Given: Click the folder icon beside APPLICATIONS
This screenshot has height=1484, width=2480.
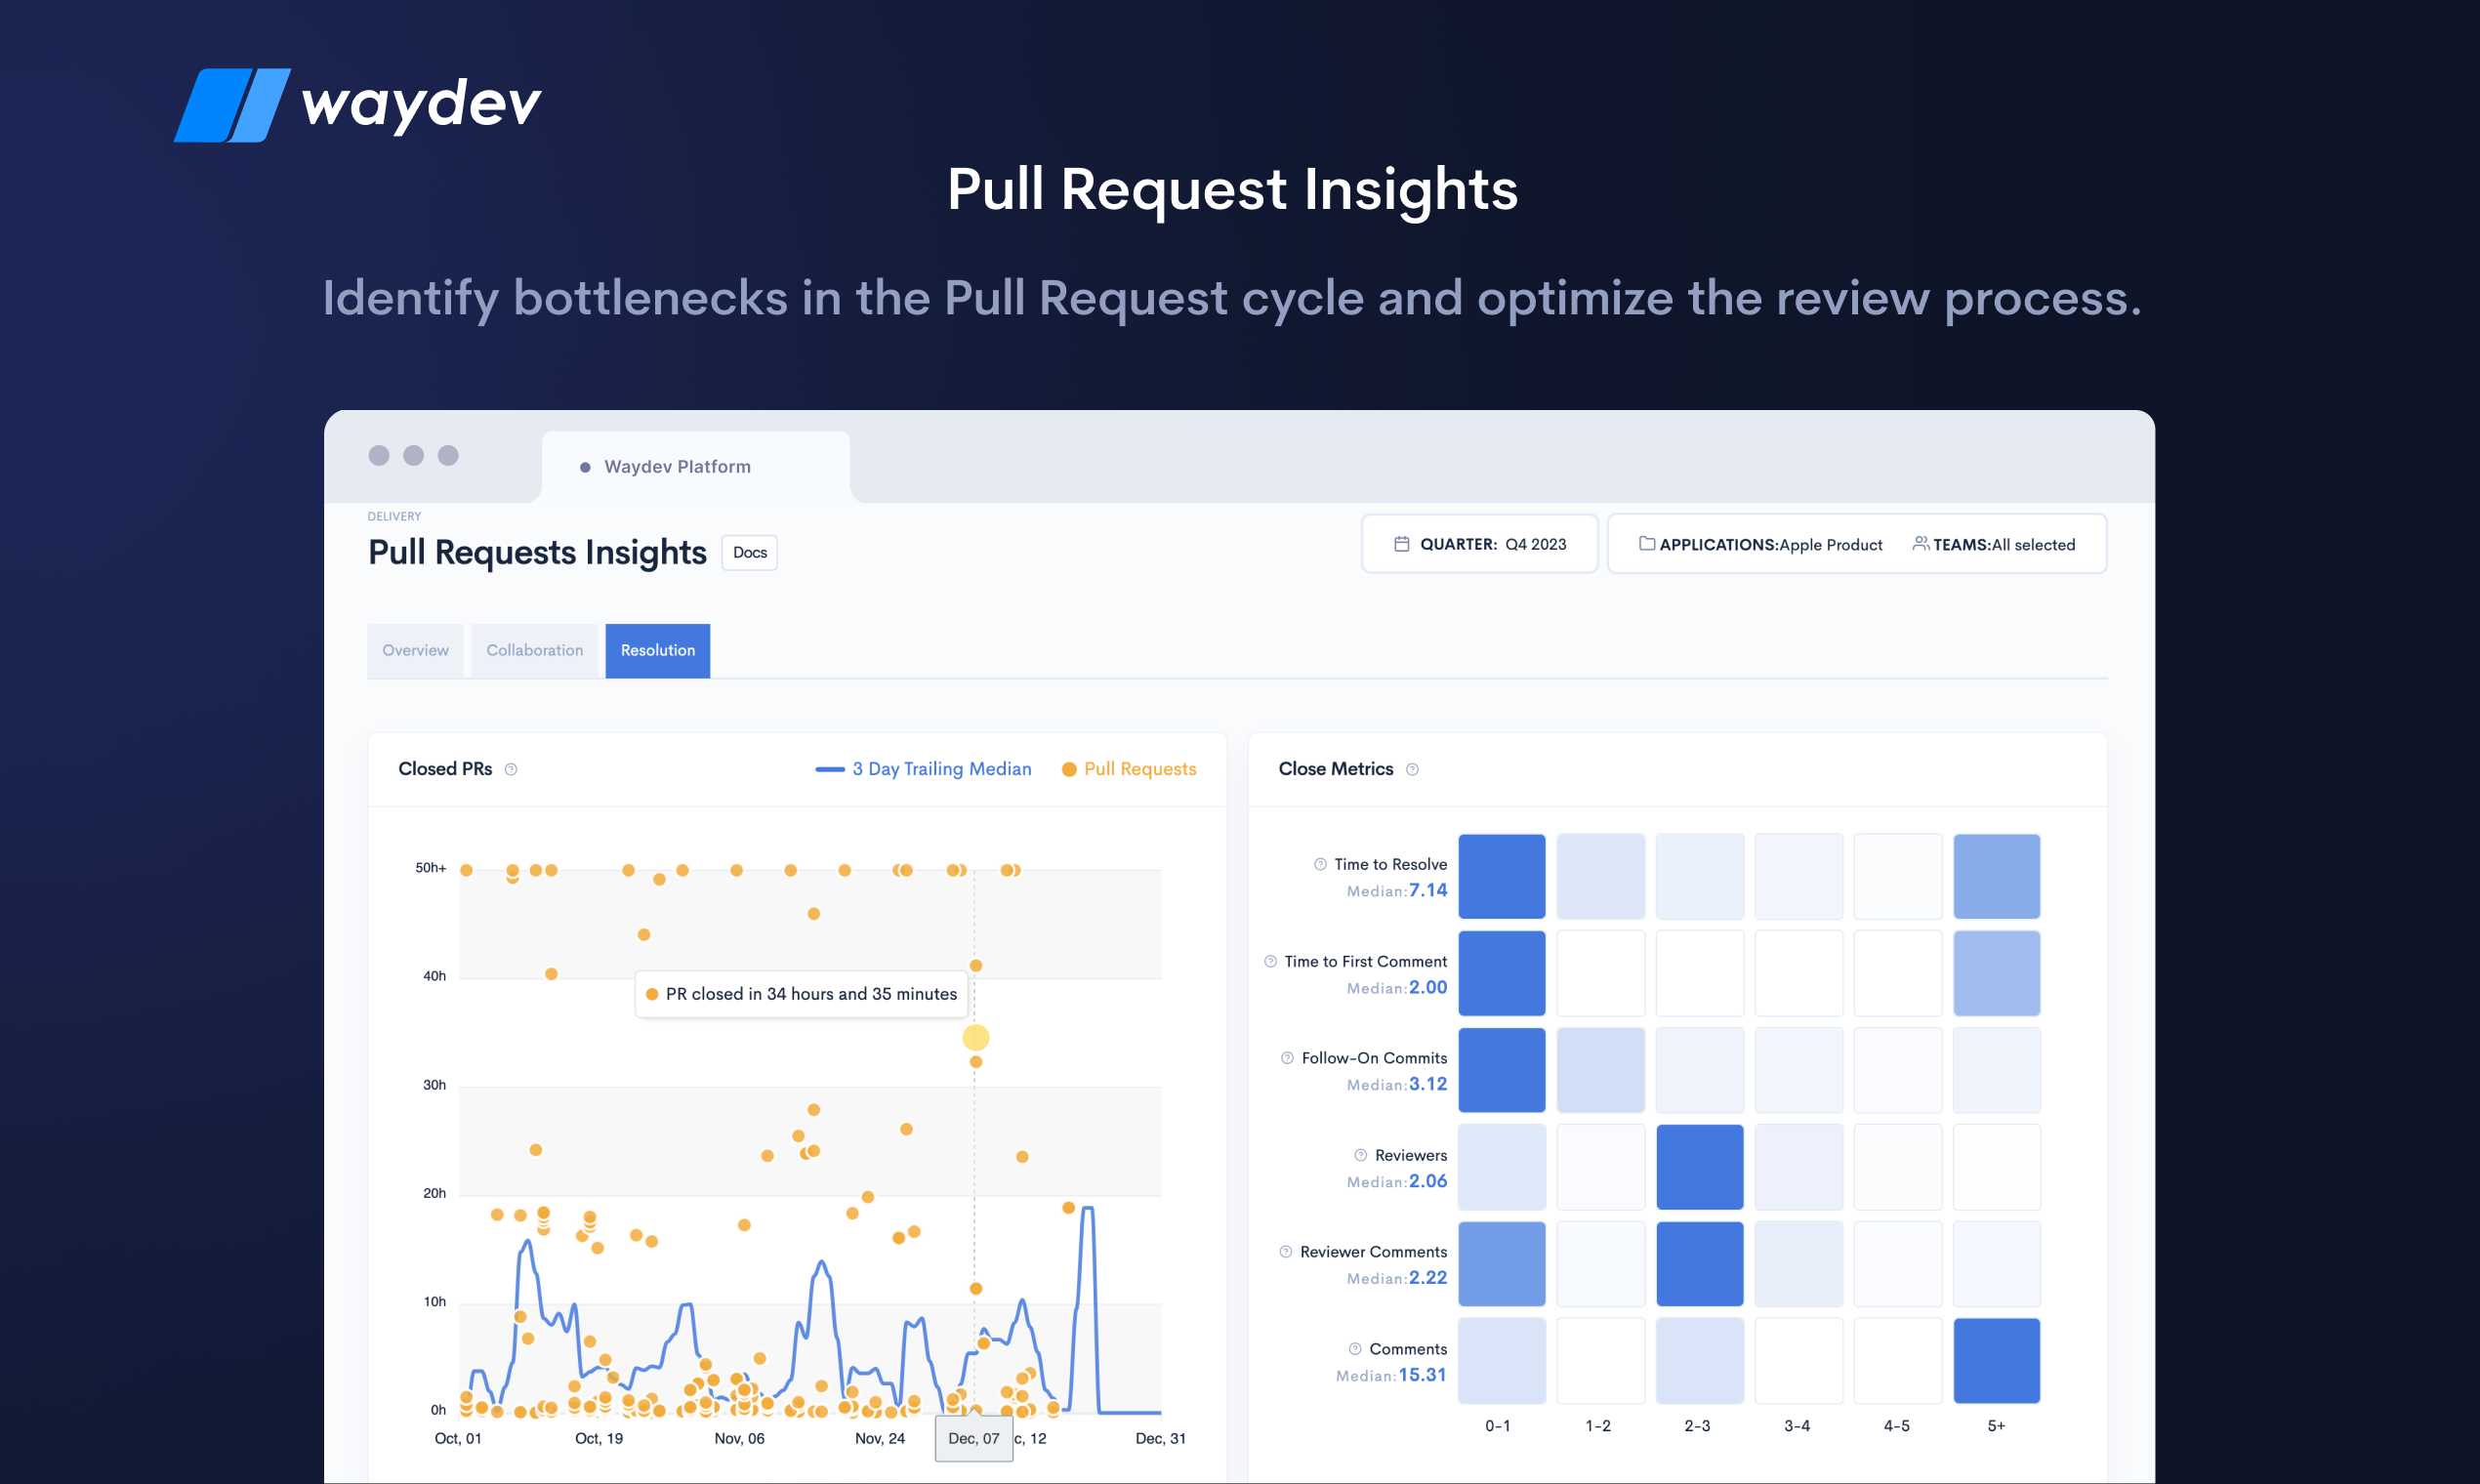Looking at the screenshot, I should point(1646,543).
